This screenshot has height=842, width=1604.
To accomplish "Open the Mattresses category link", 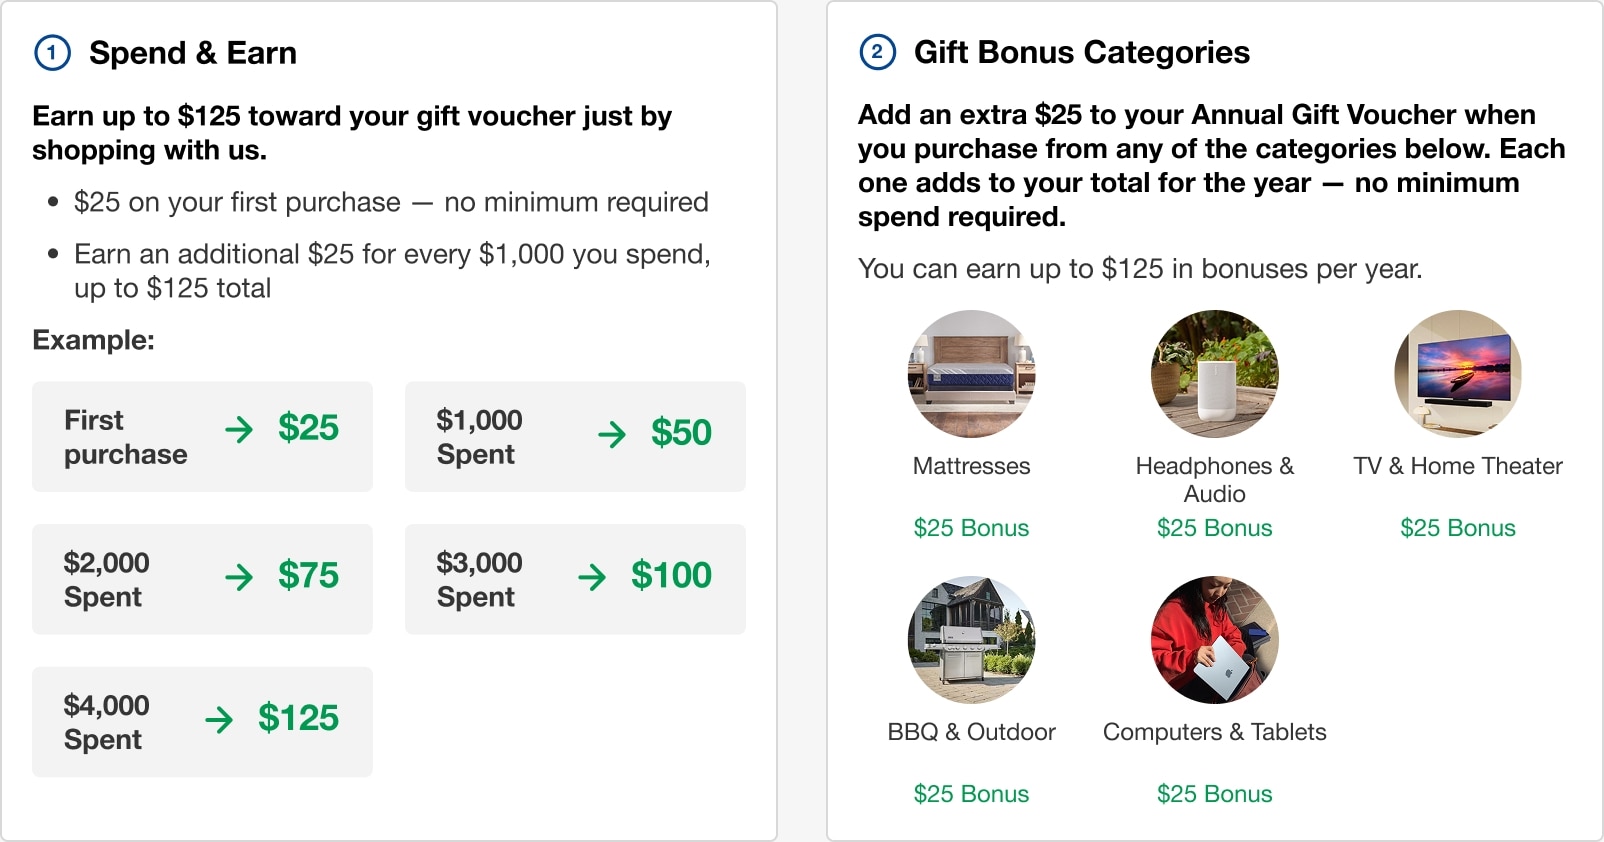I will (x=971, y=466).
